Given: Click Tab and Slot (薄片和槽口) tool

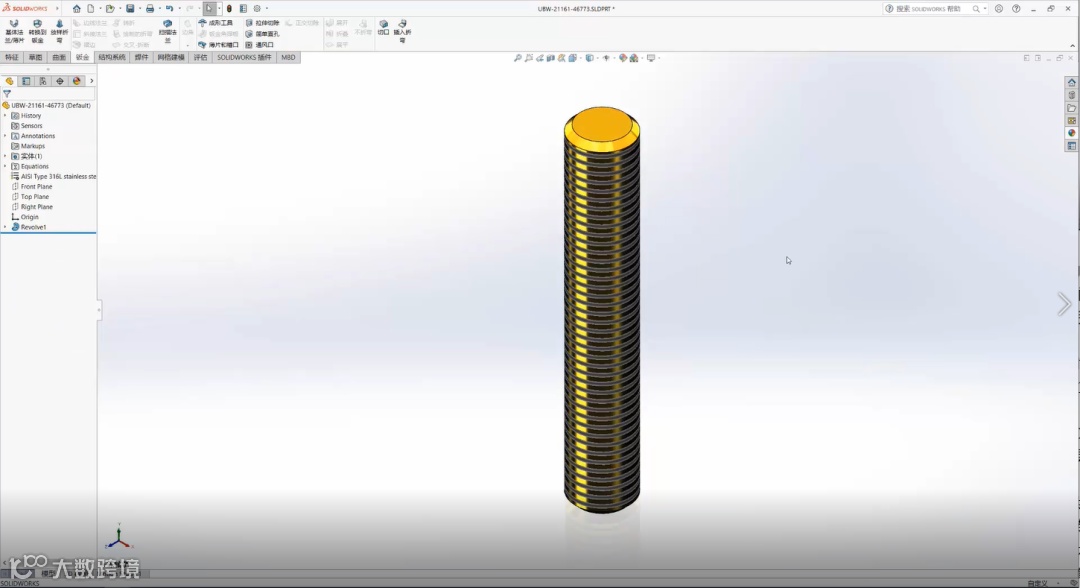Looking at the screenshot, I should pyautogui.click(x=218, y=45).
